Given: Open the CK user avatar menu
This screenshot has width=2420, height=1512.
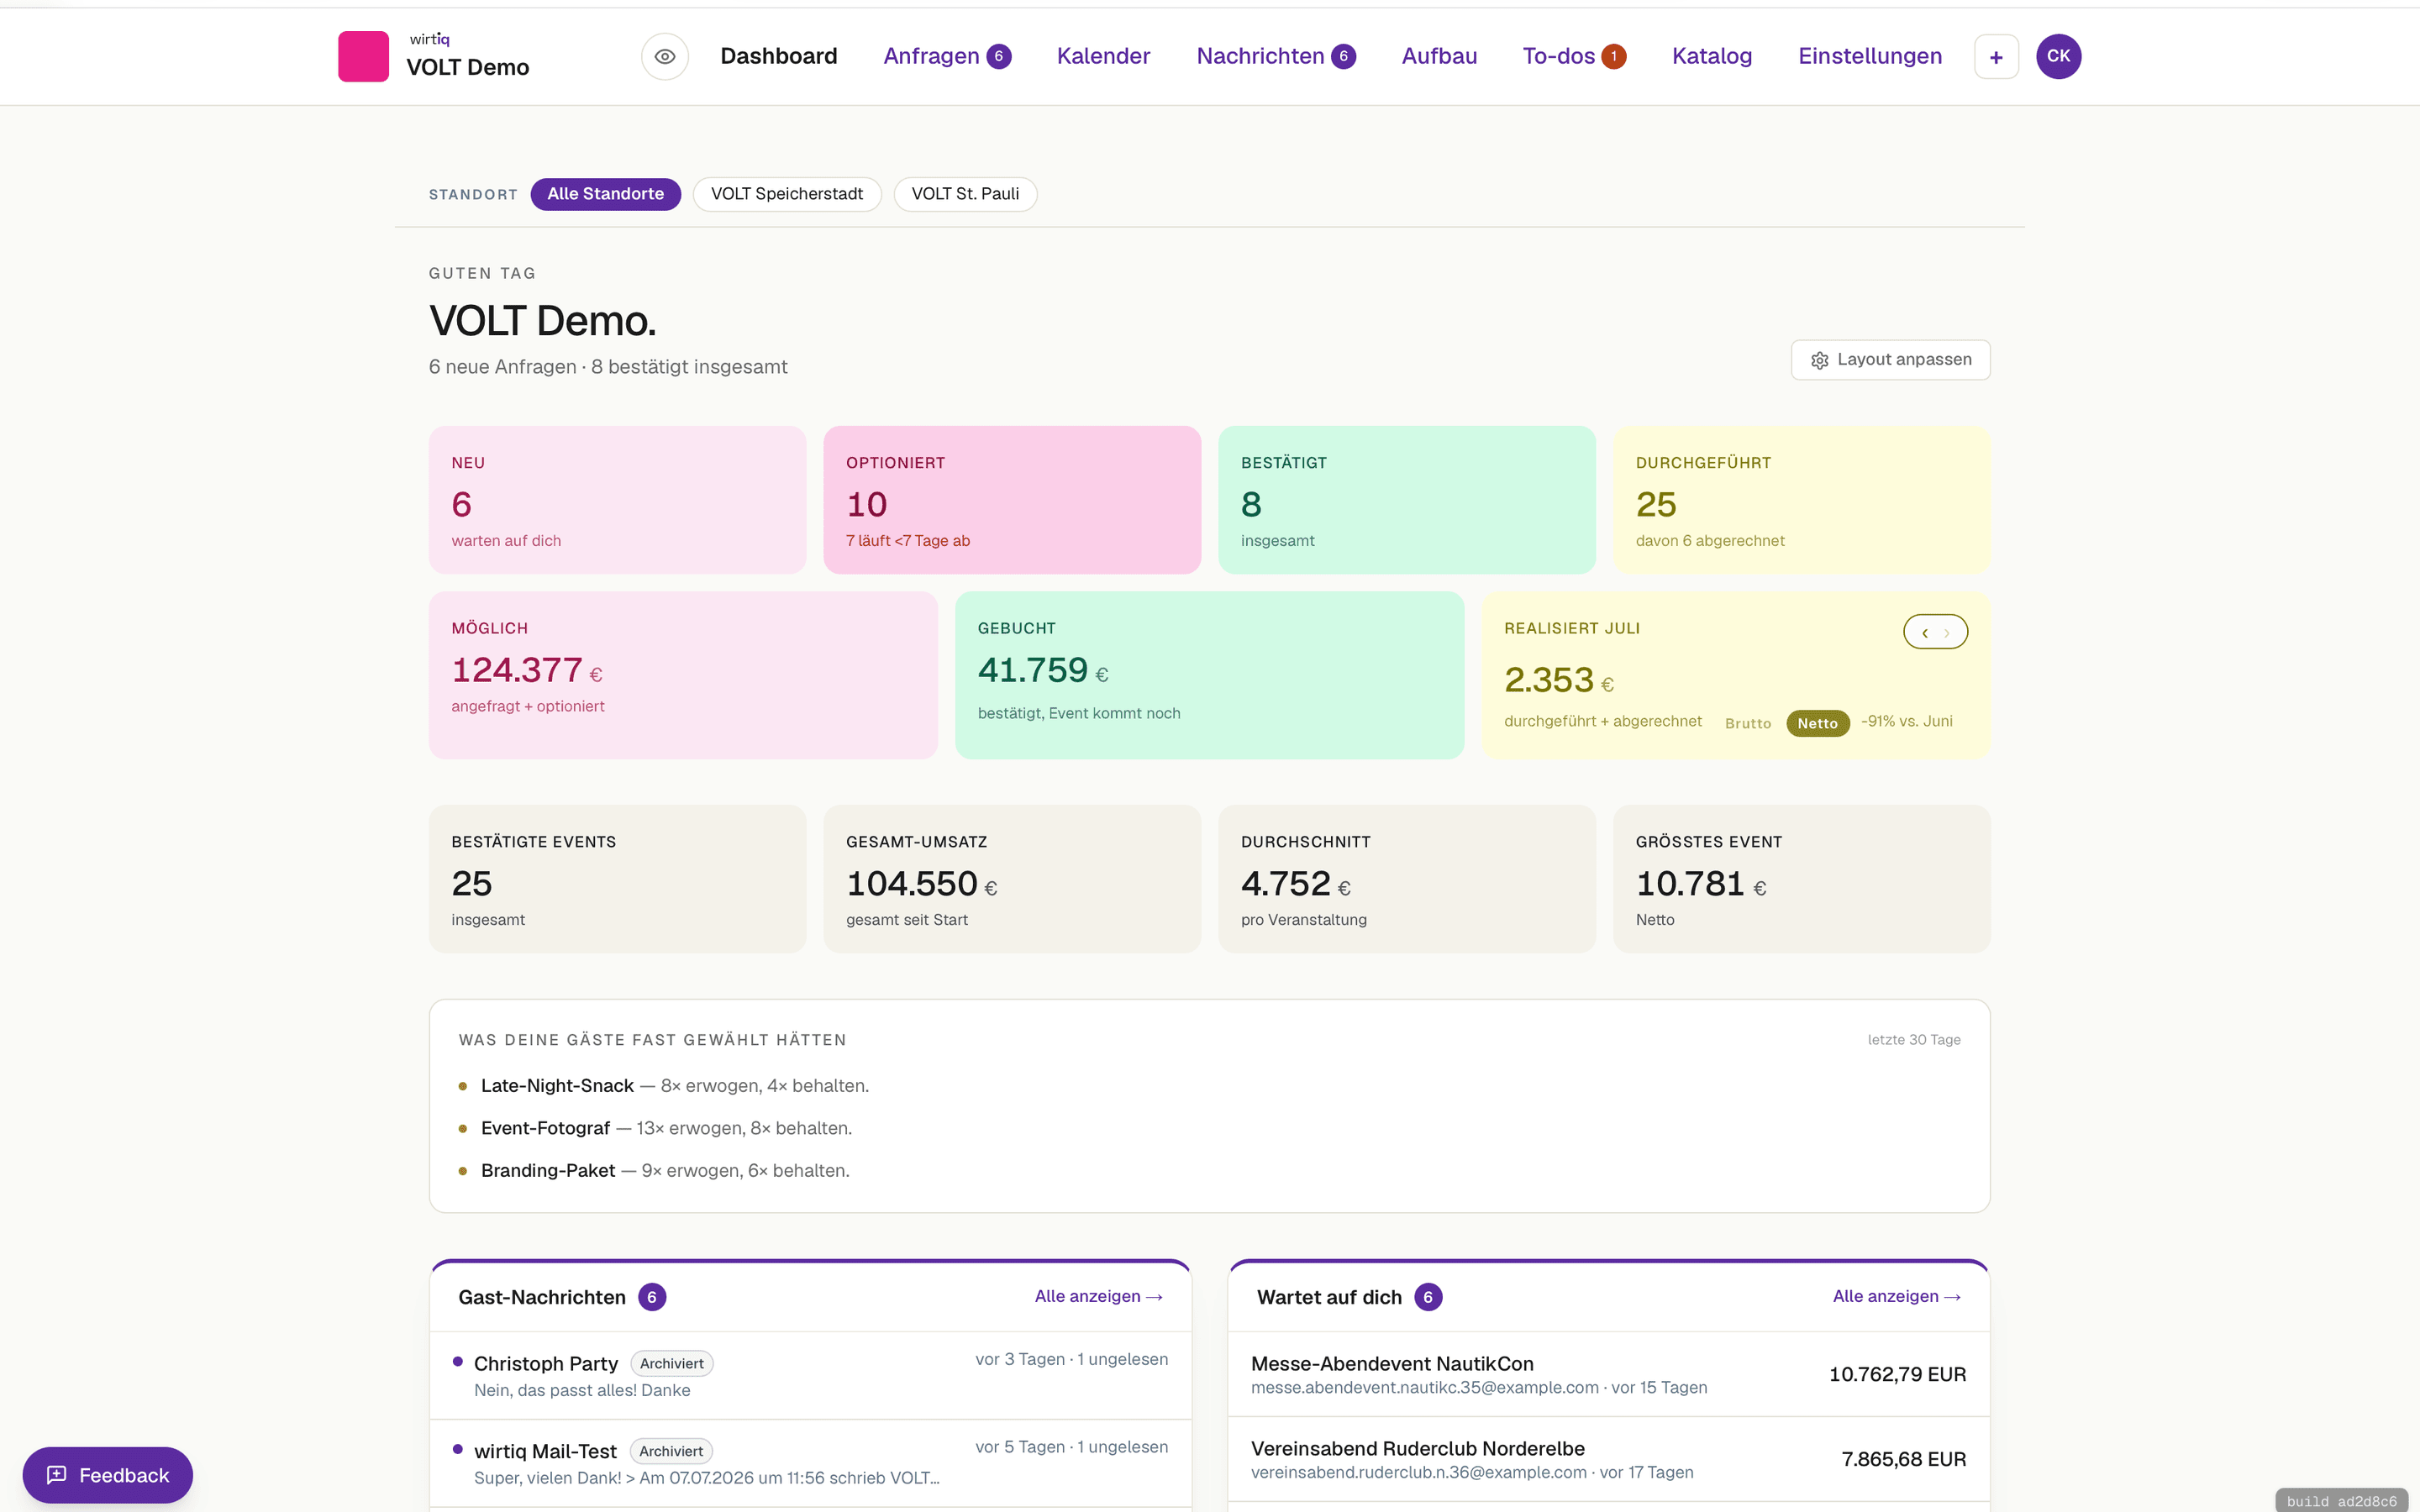Looking at the screenshot, I should tap(2058, 56).
